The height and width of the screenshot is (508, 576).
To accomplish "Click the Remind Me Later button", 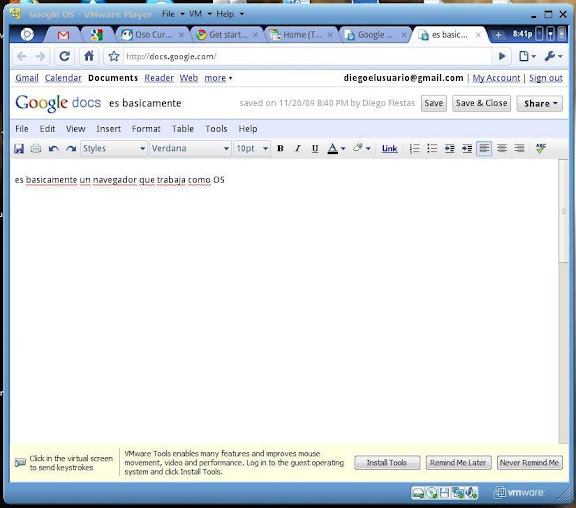I will click(x=458, y=462).
